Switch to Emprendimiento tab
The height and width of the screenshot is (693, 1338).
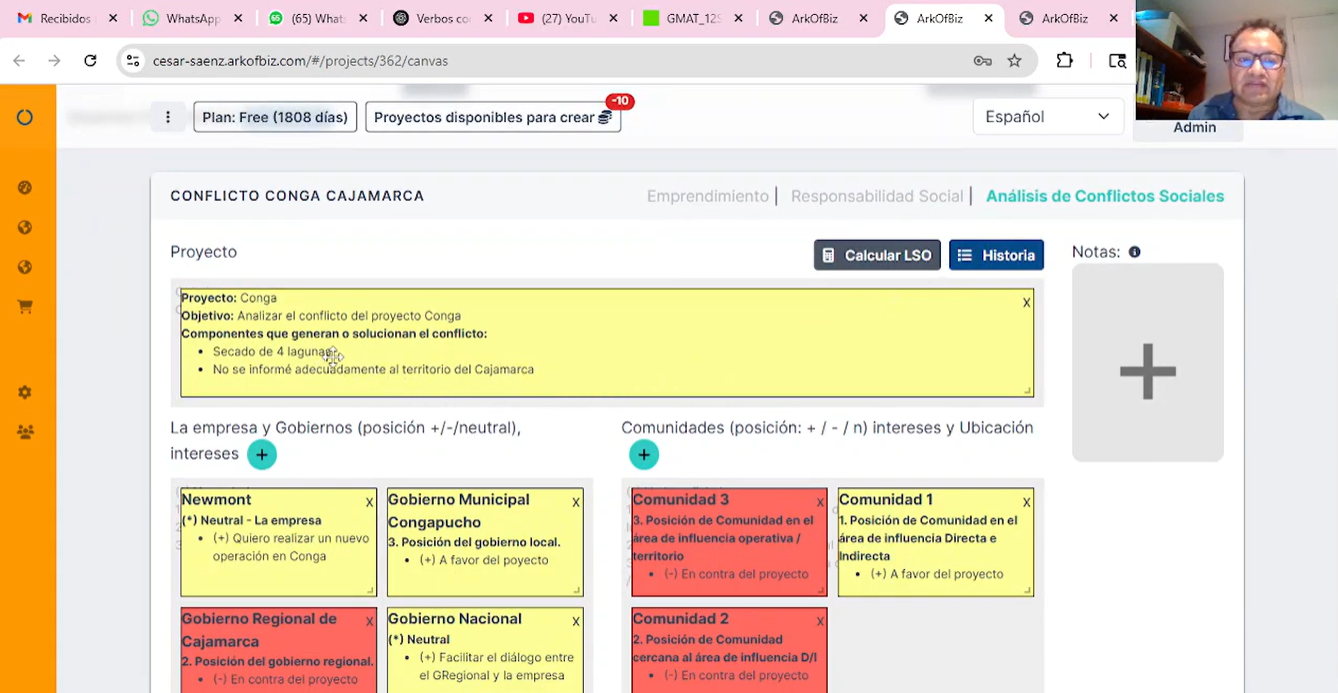pyautogui.click(x=707, y=196)
